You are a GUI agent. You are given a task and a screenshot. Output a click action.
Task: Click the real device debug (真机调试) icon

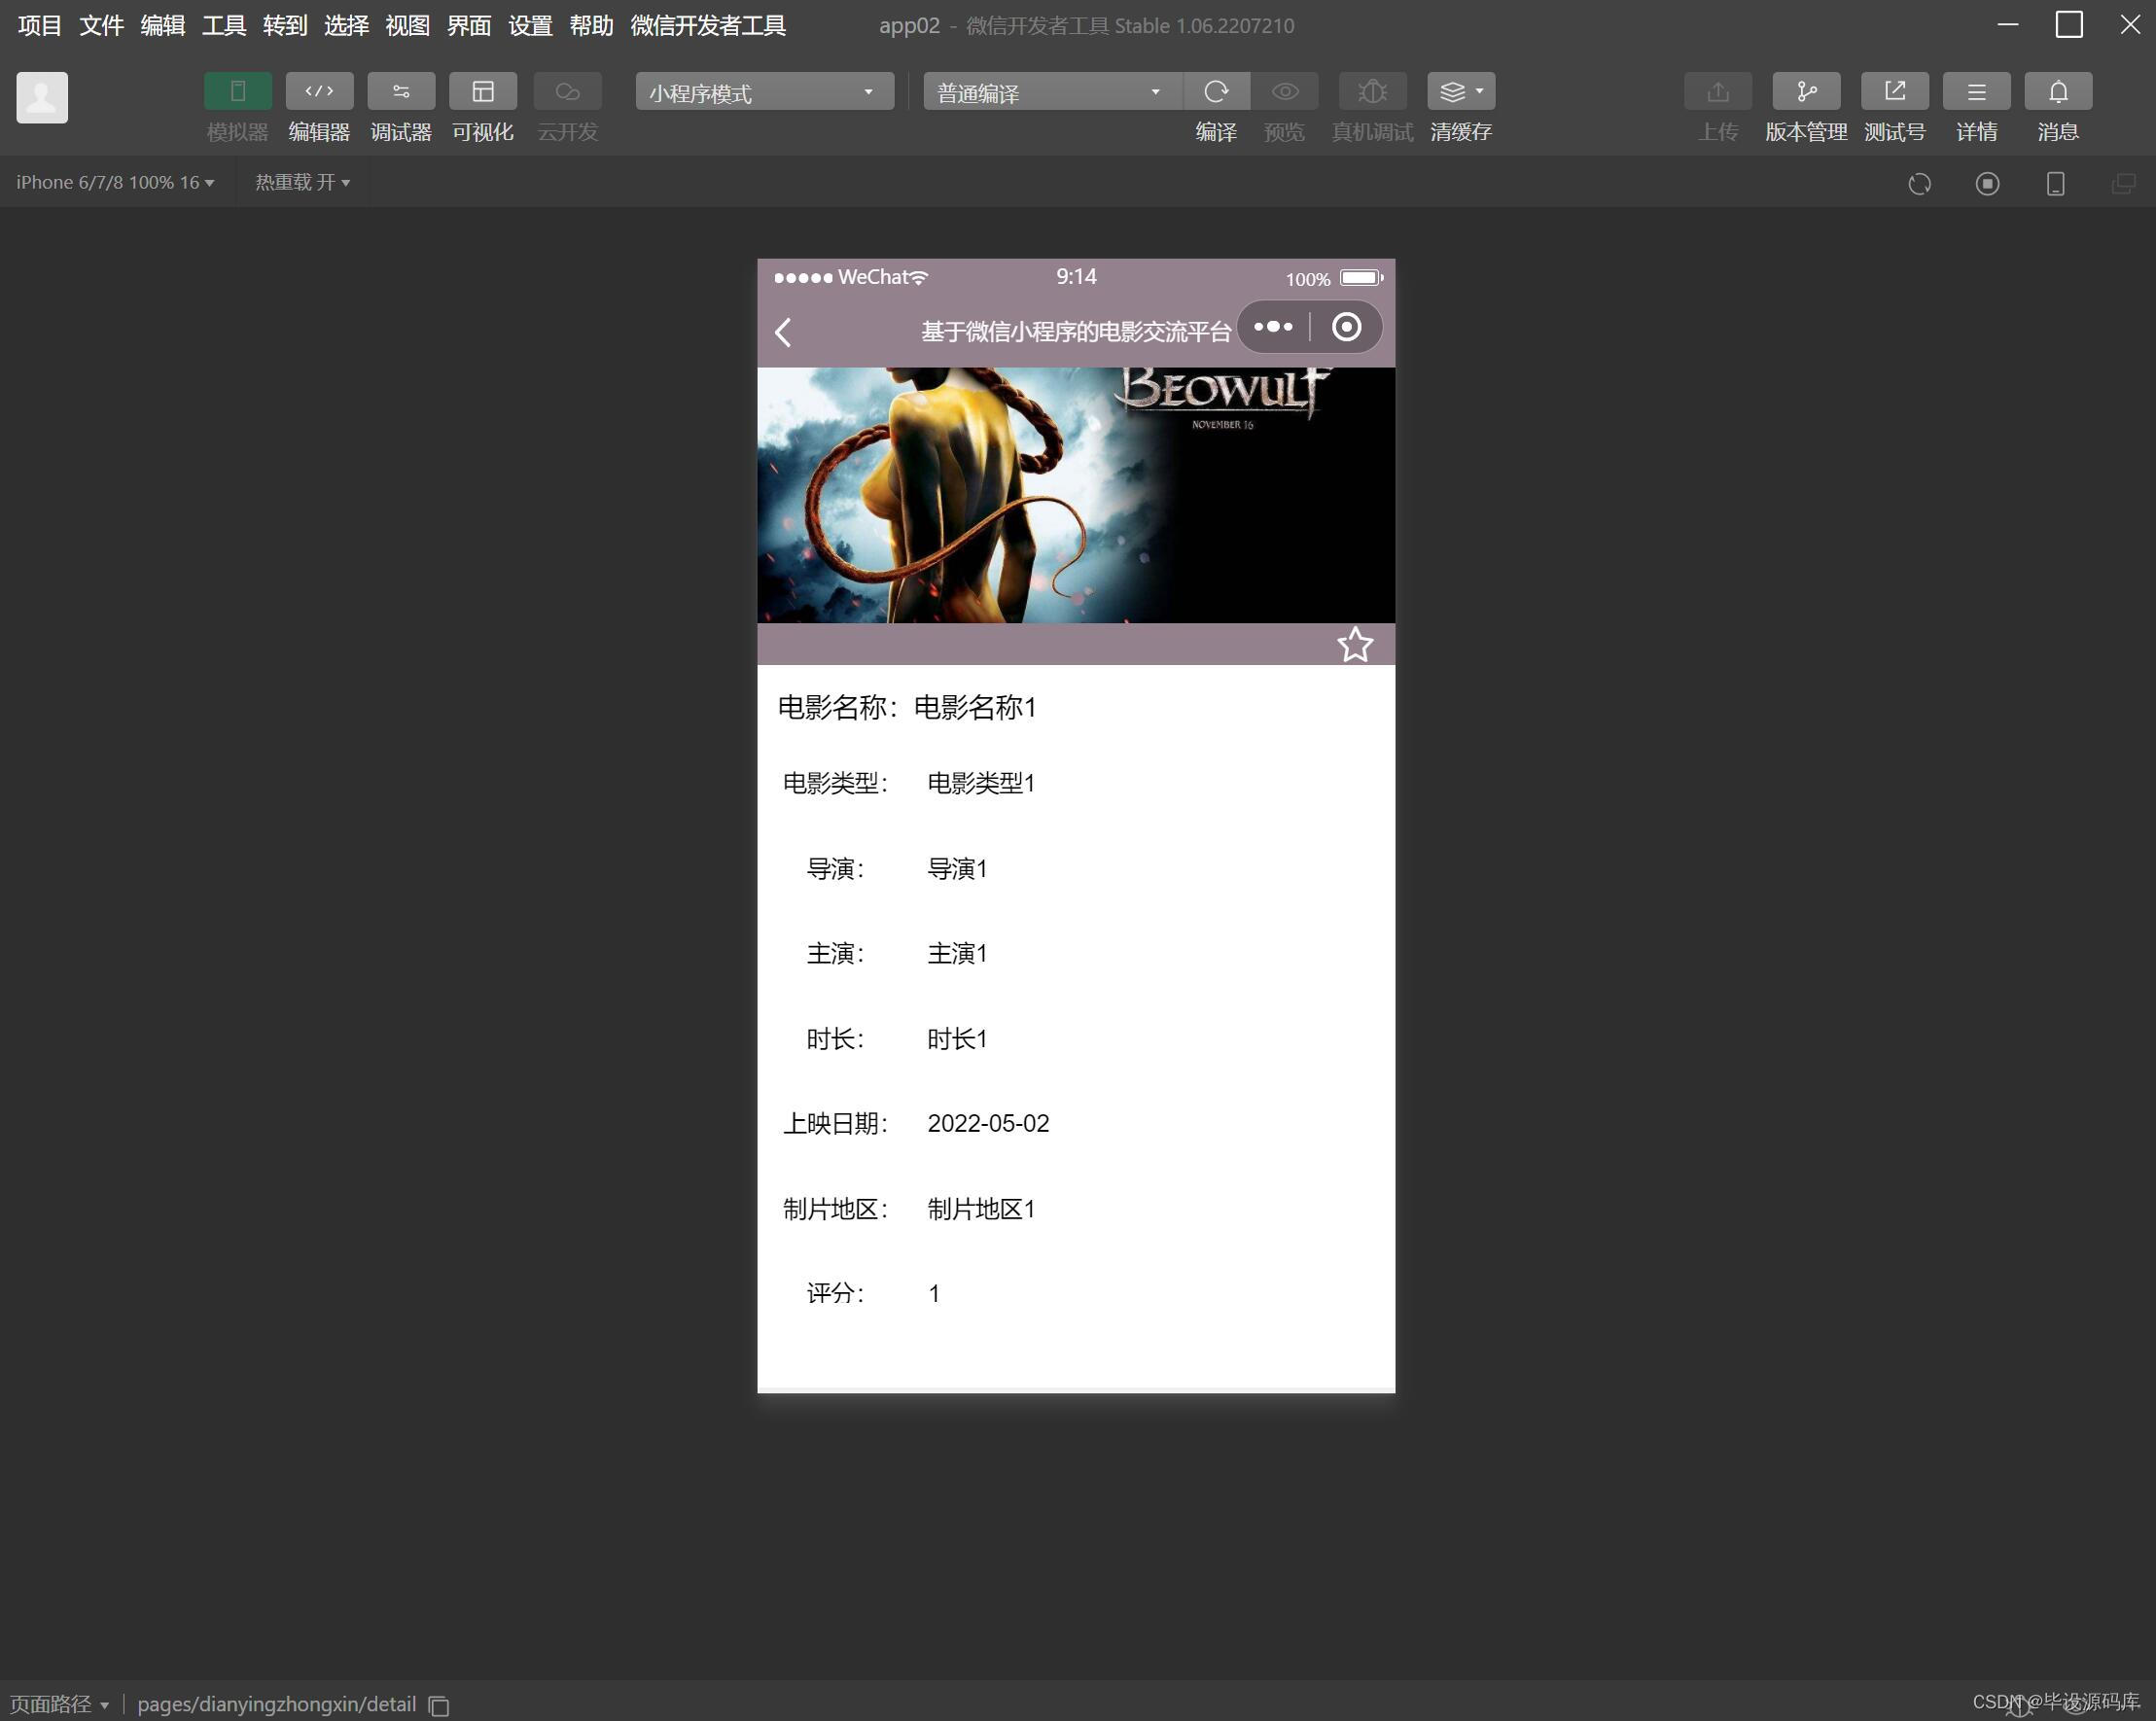coord(1372,92)
